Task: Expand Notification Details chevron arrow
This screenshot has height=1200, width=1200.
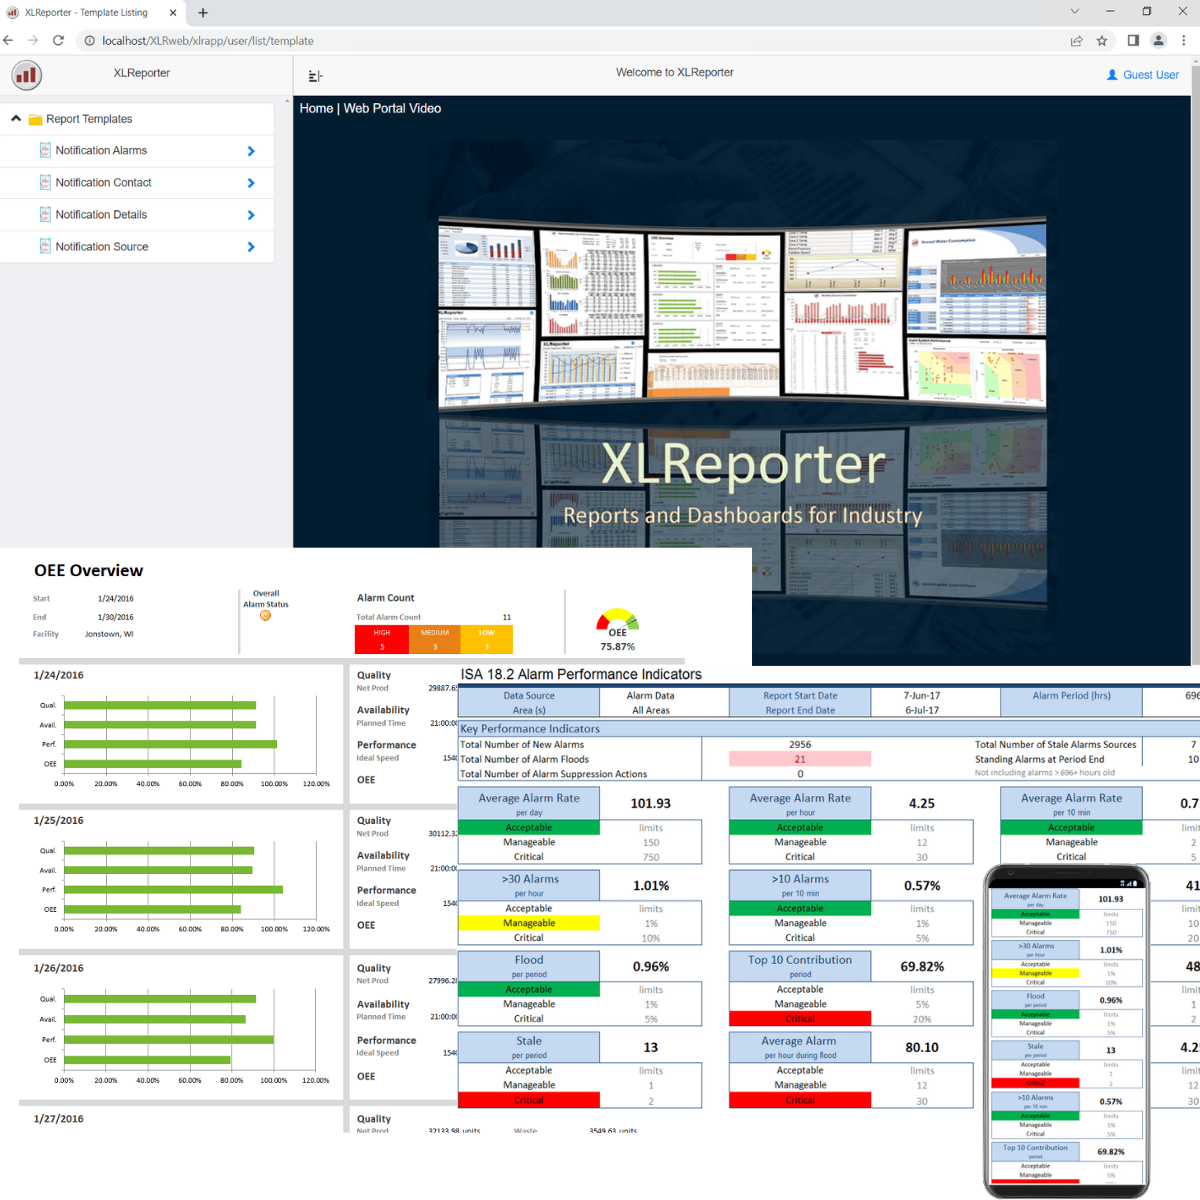Action: pyautogui.click(x=251, y=215)
